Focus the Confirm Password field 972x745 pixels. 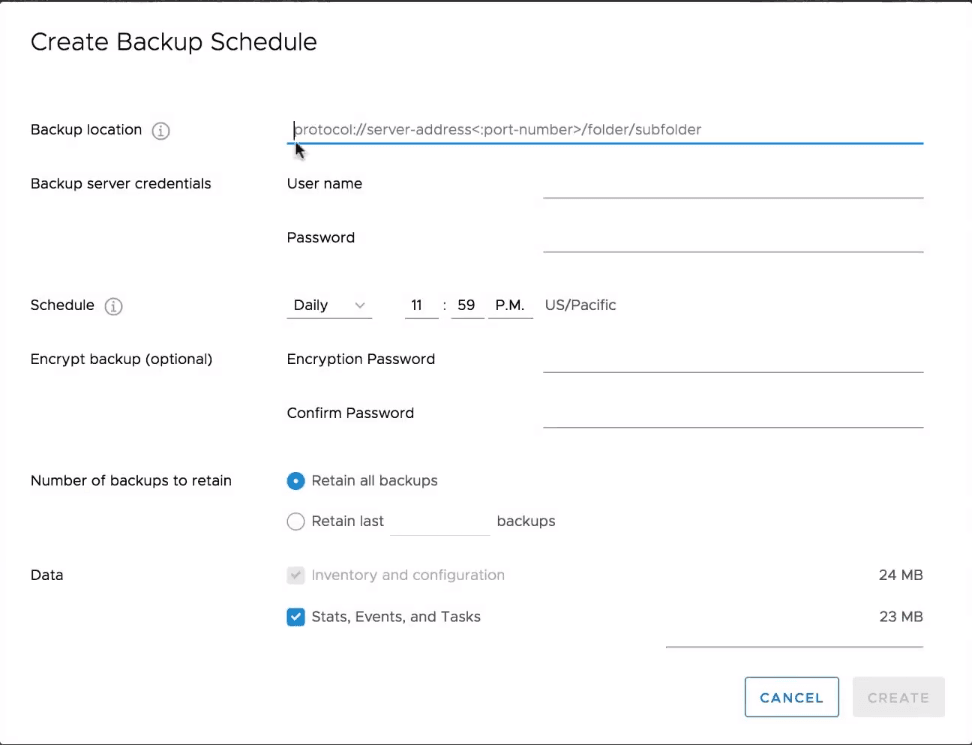(x=732, y=413)
